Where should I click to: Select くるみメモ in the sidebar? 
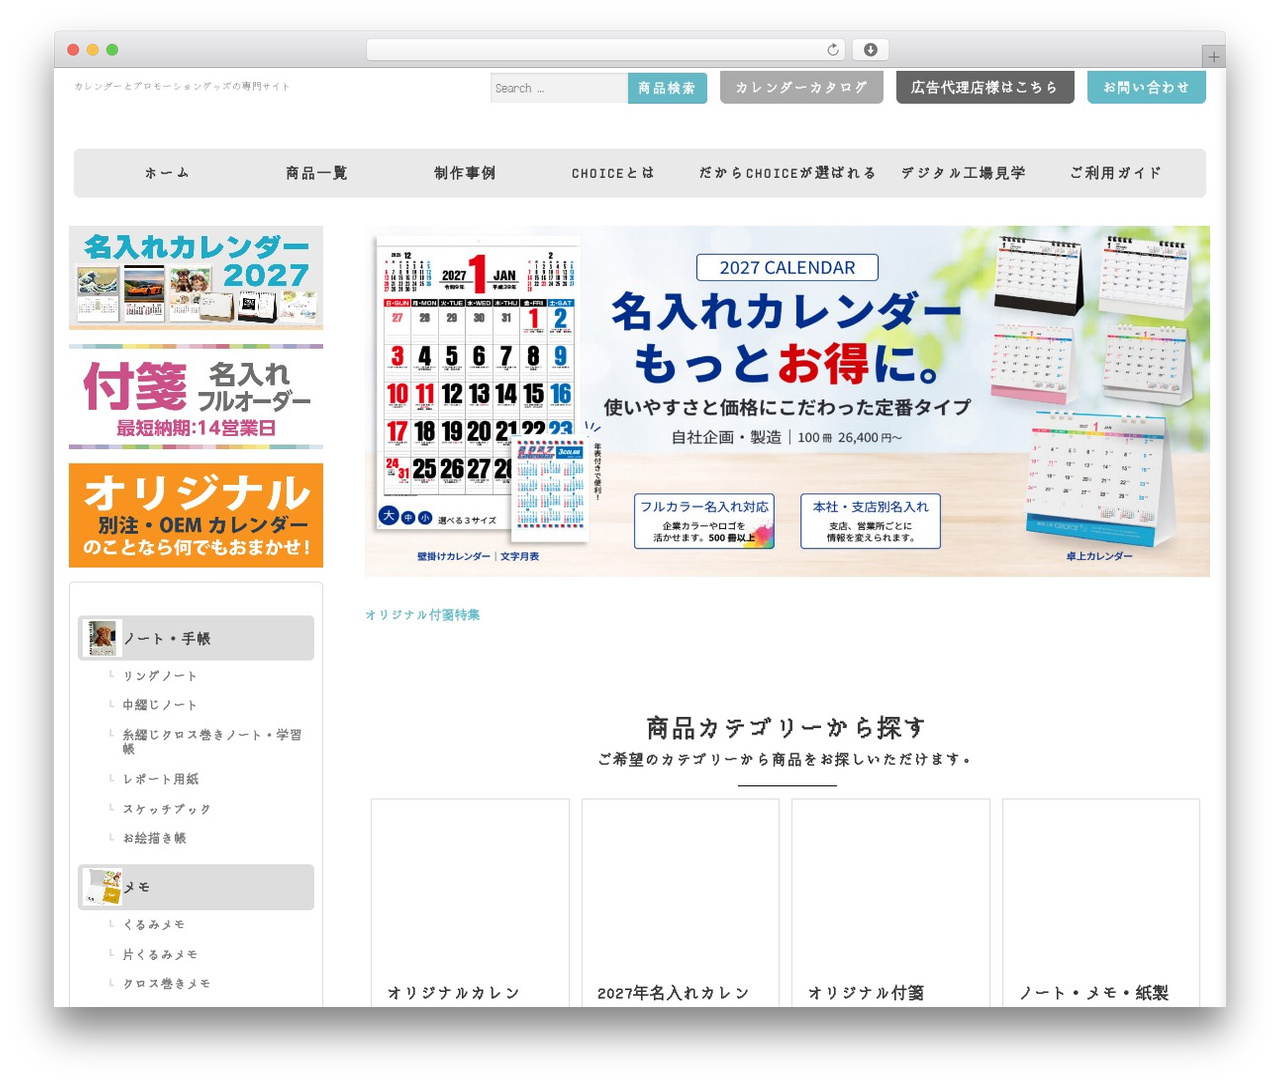153,925
